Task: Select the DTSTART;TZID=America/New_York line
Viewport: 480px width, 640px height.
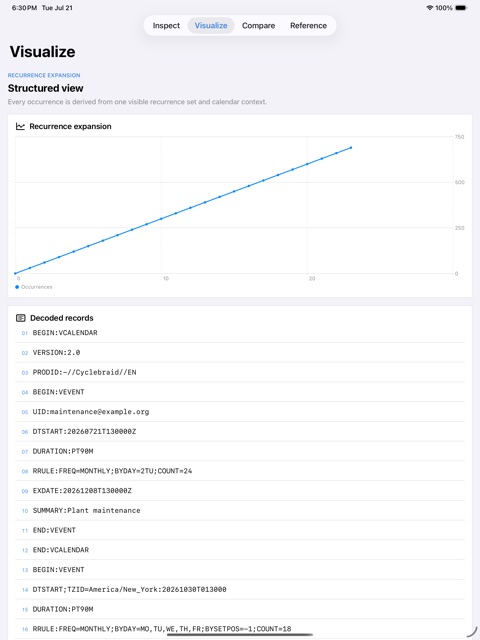Action: pyautogui.click(x=240, y=589)
